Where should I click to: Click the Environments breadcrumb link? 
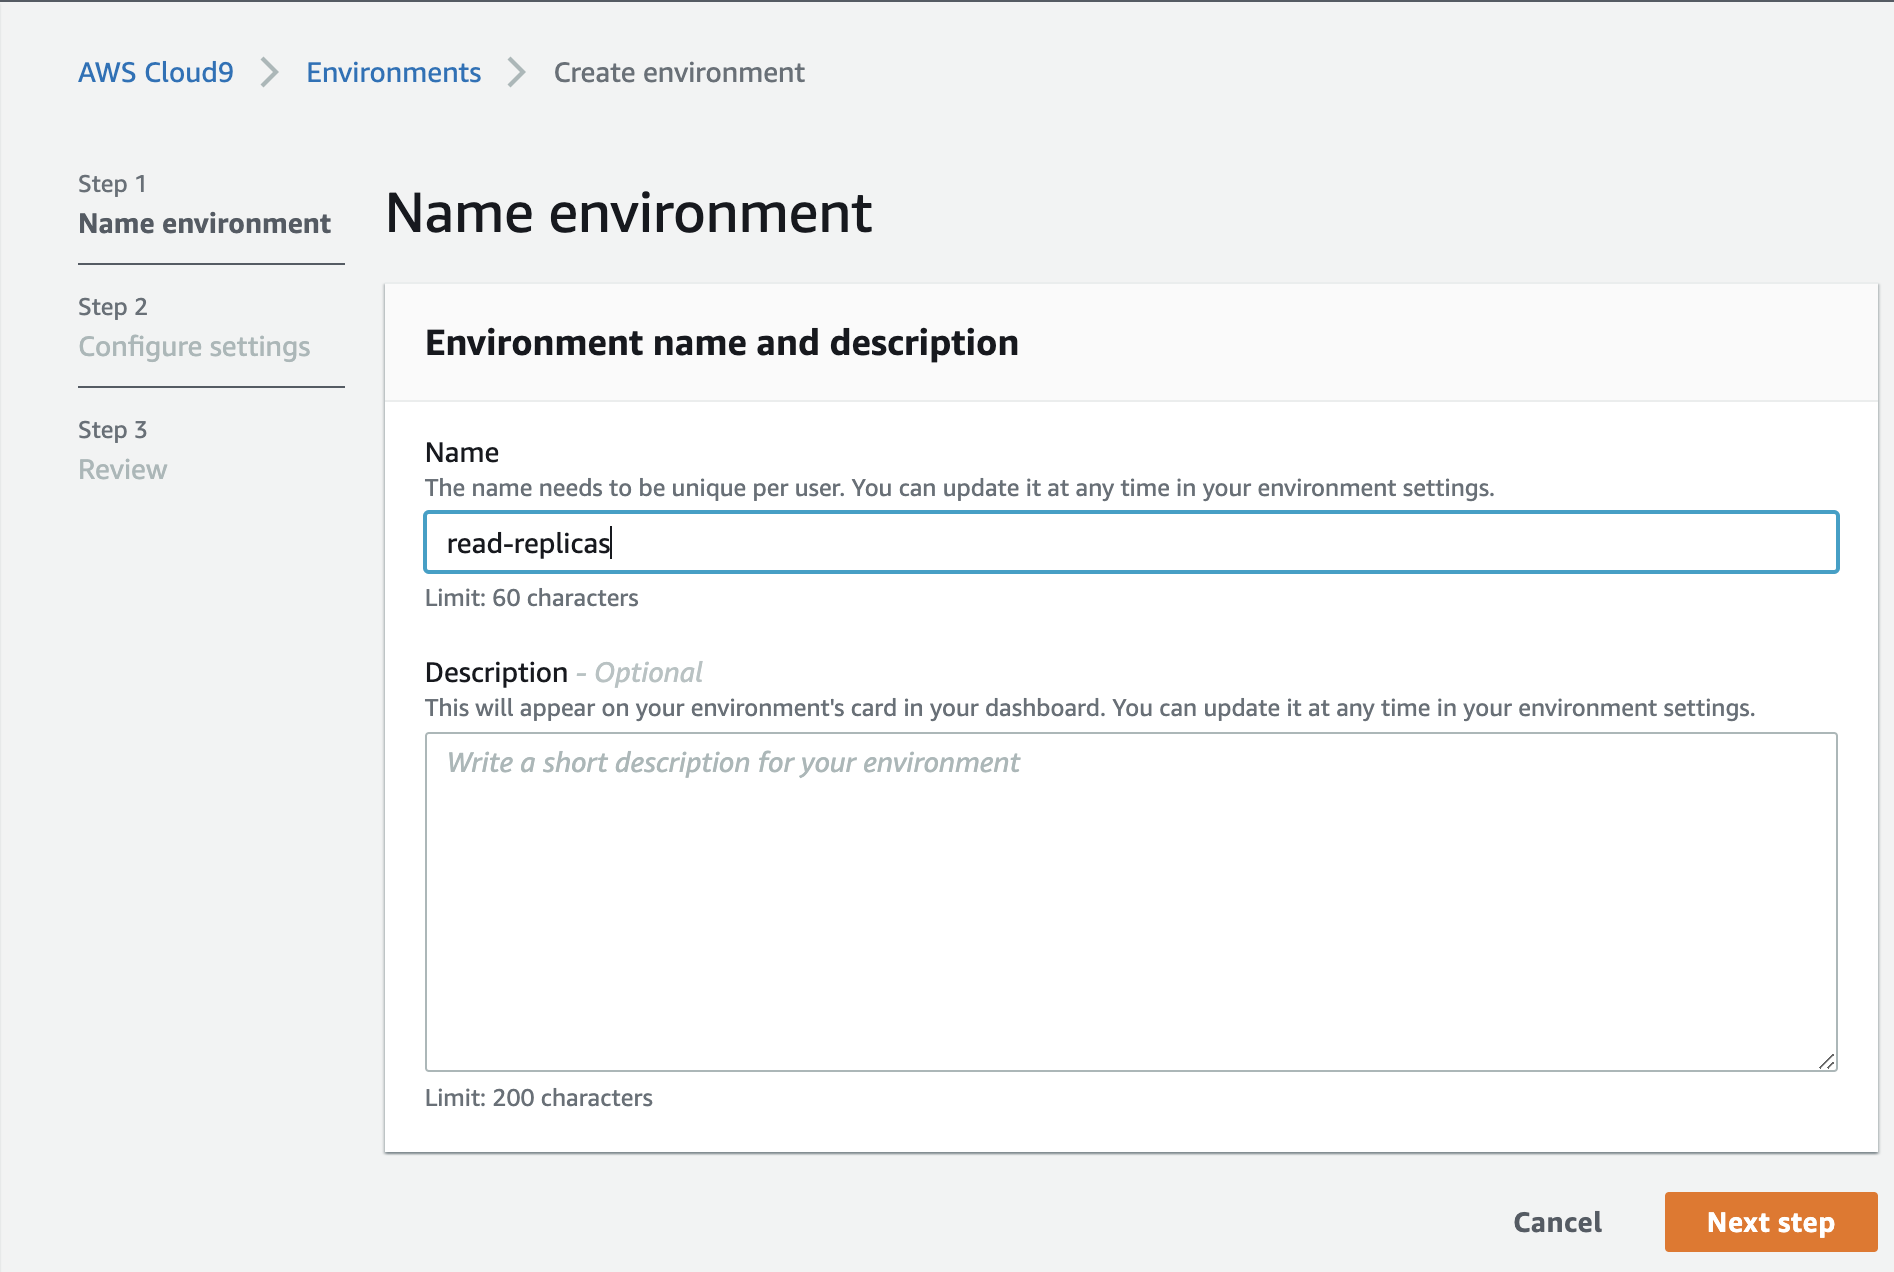tap(393, 72)
